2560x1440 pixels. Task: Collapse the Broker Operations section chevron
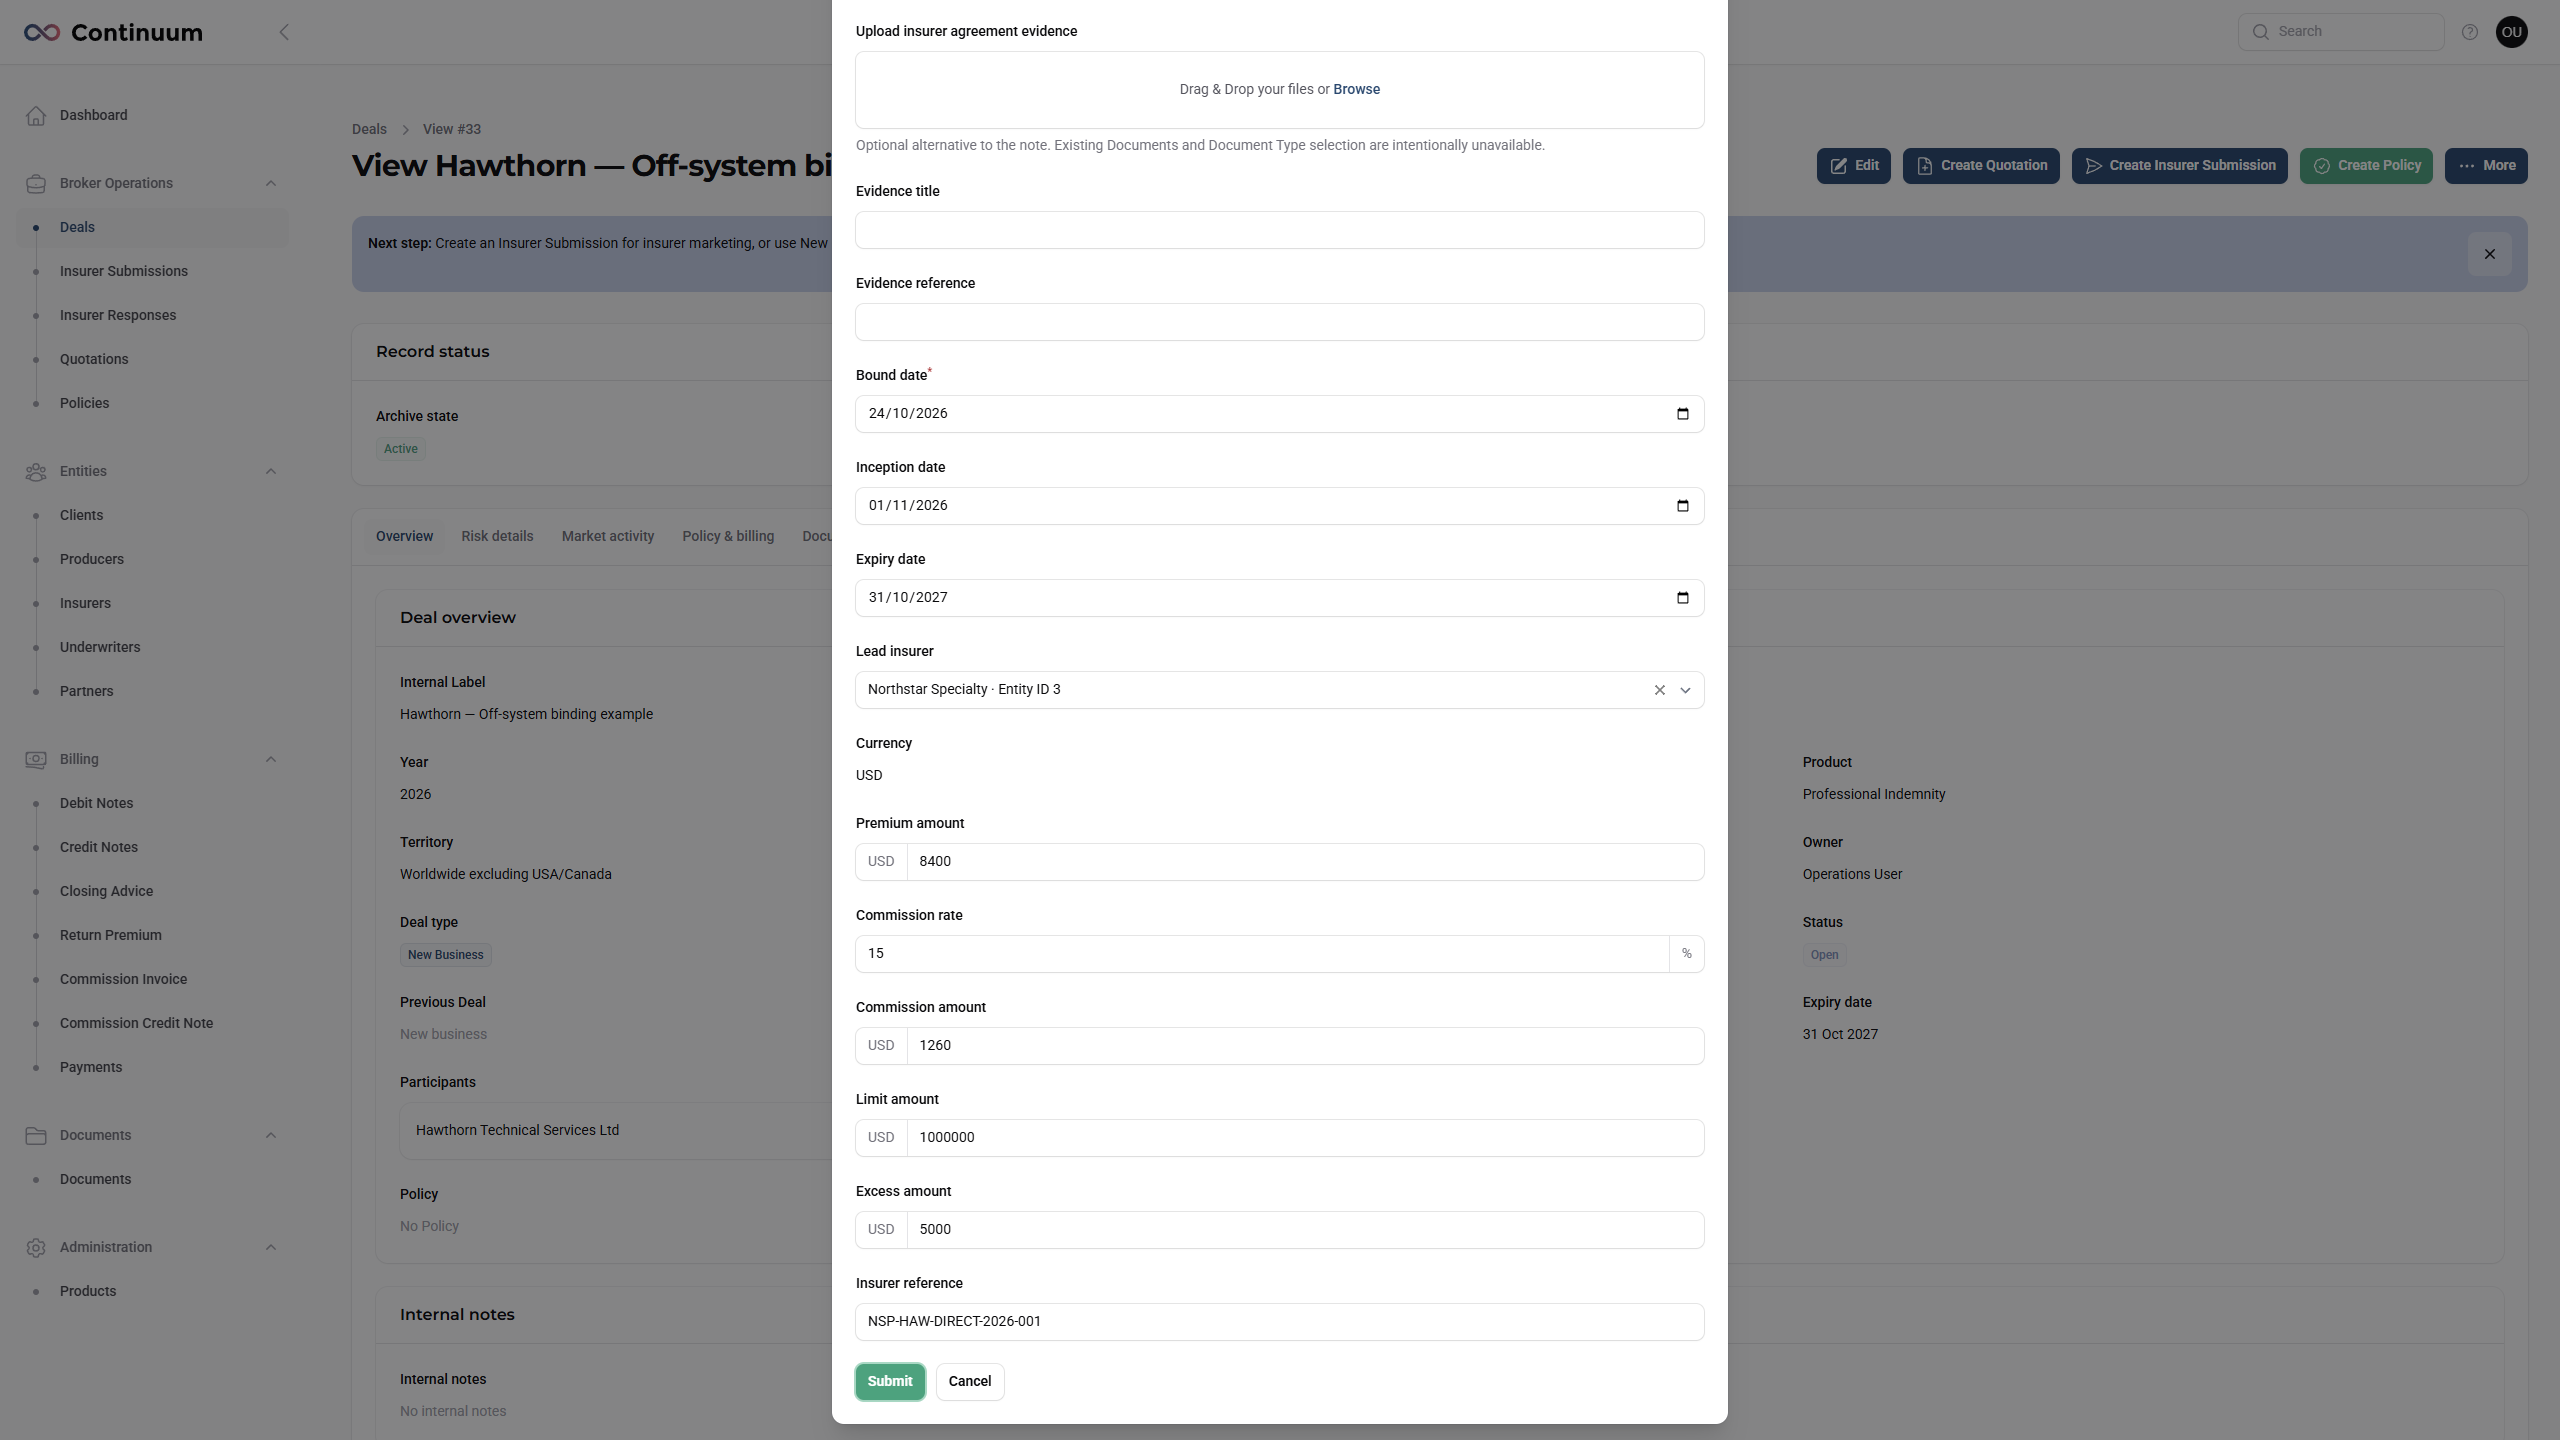(x=271, y=184)
